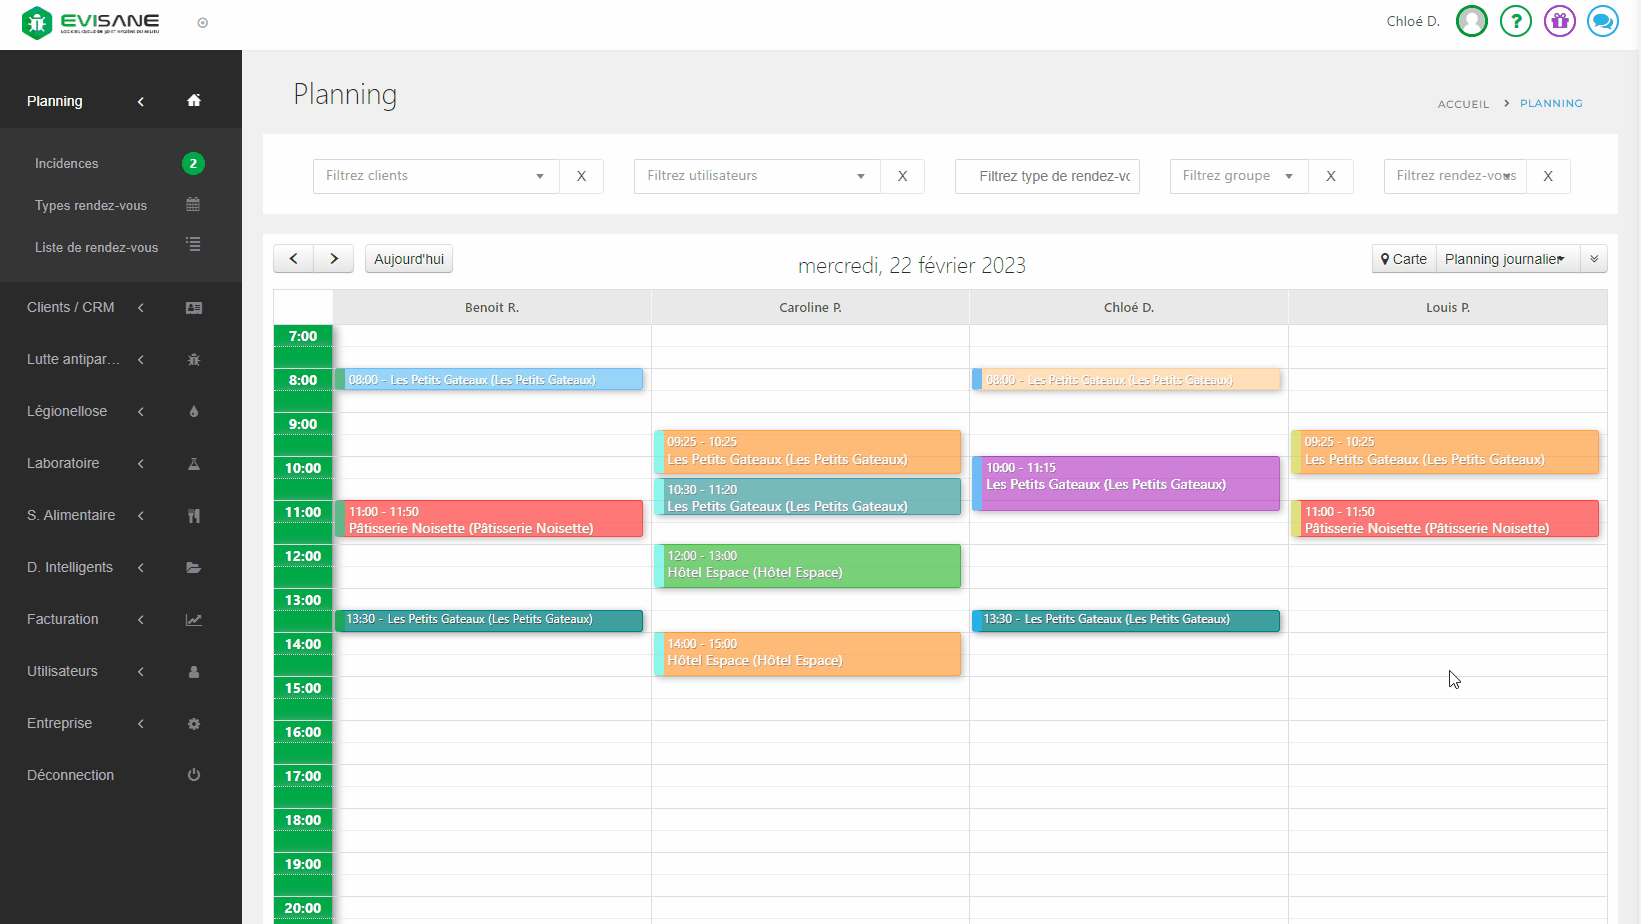Open Incidences in the sidebar
Viewport: 1641px width, 924px height.
tap(67, 163)
